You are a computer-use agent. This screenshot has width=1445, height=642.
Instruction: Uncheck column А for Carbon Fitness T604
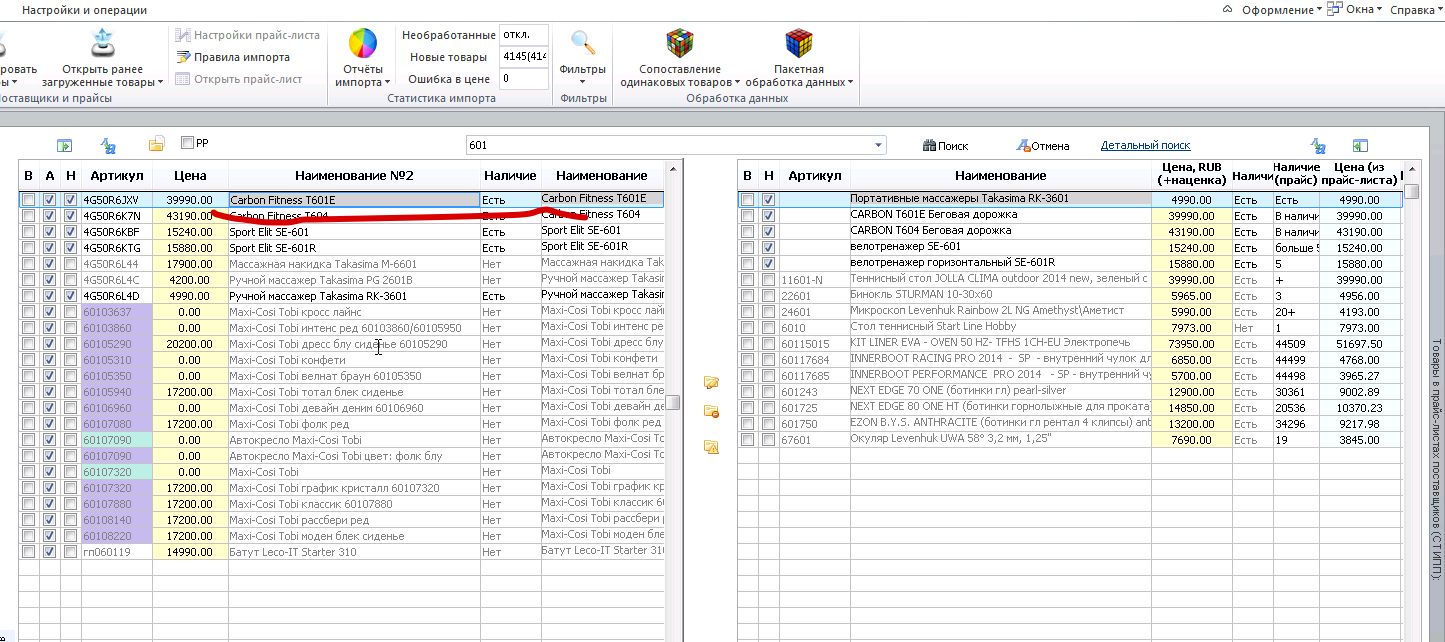tap(50, 216)
